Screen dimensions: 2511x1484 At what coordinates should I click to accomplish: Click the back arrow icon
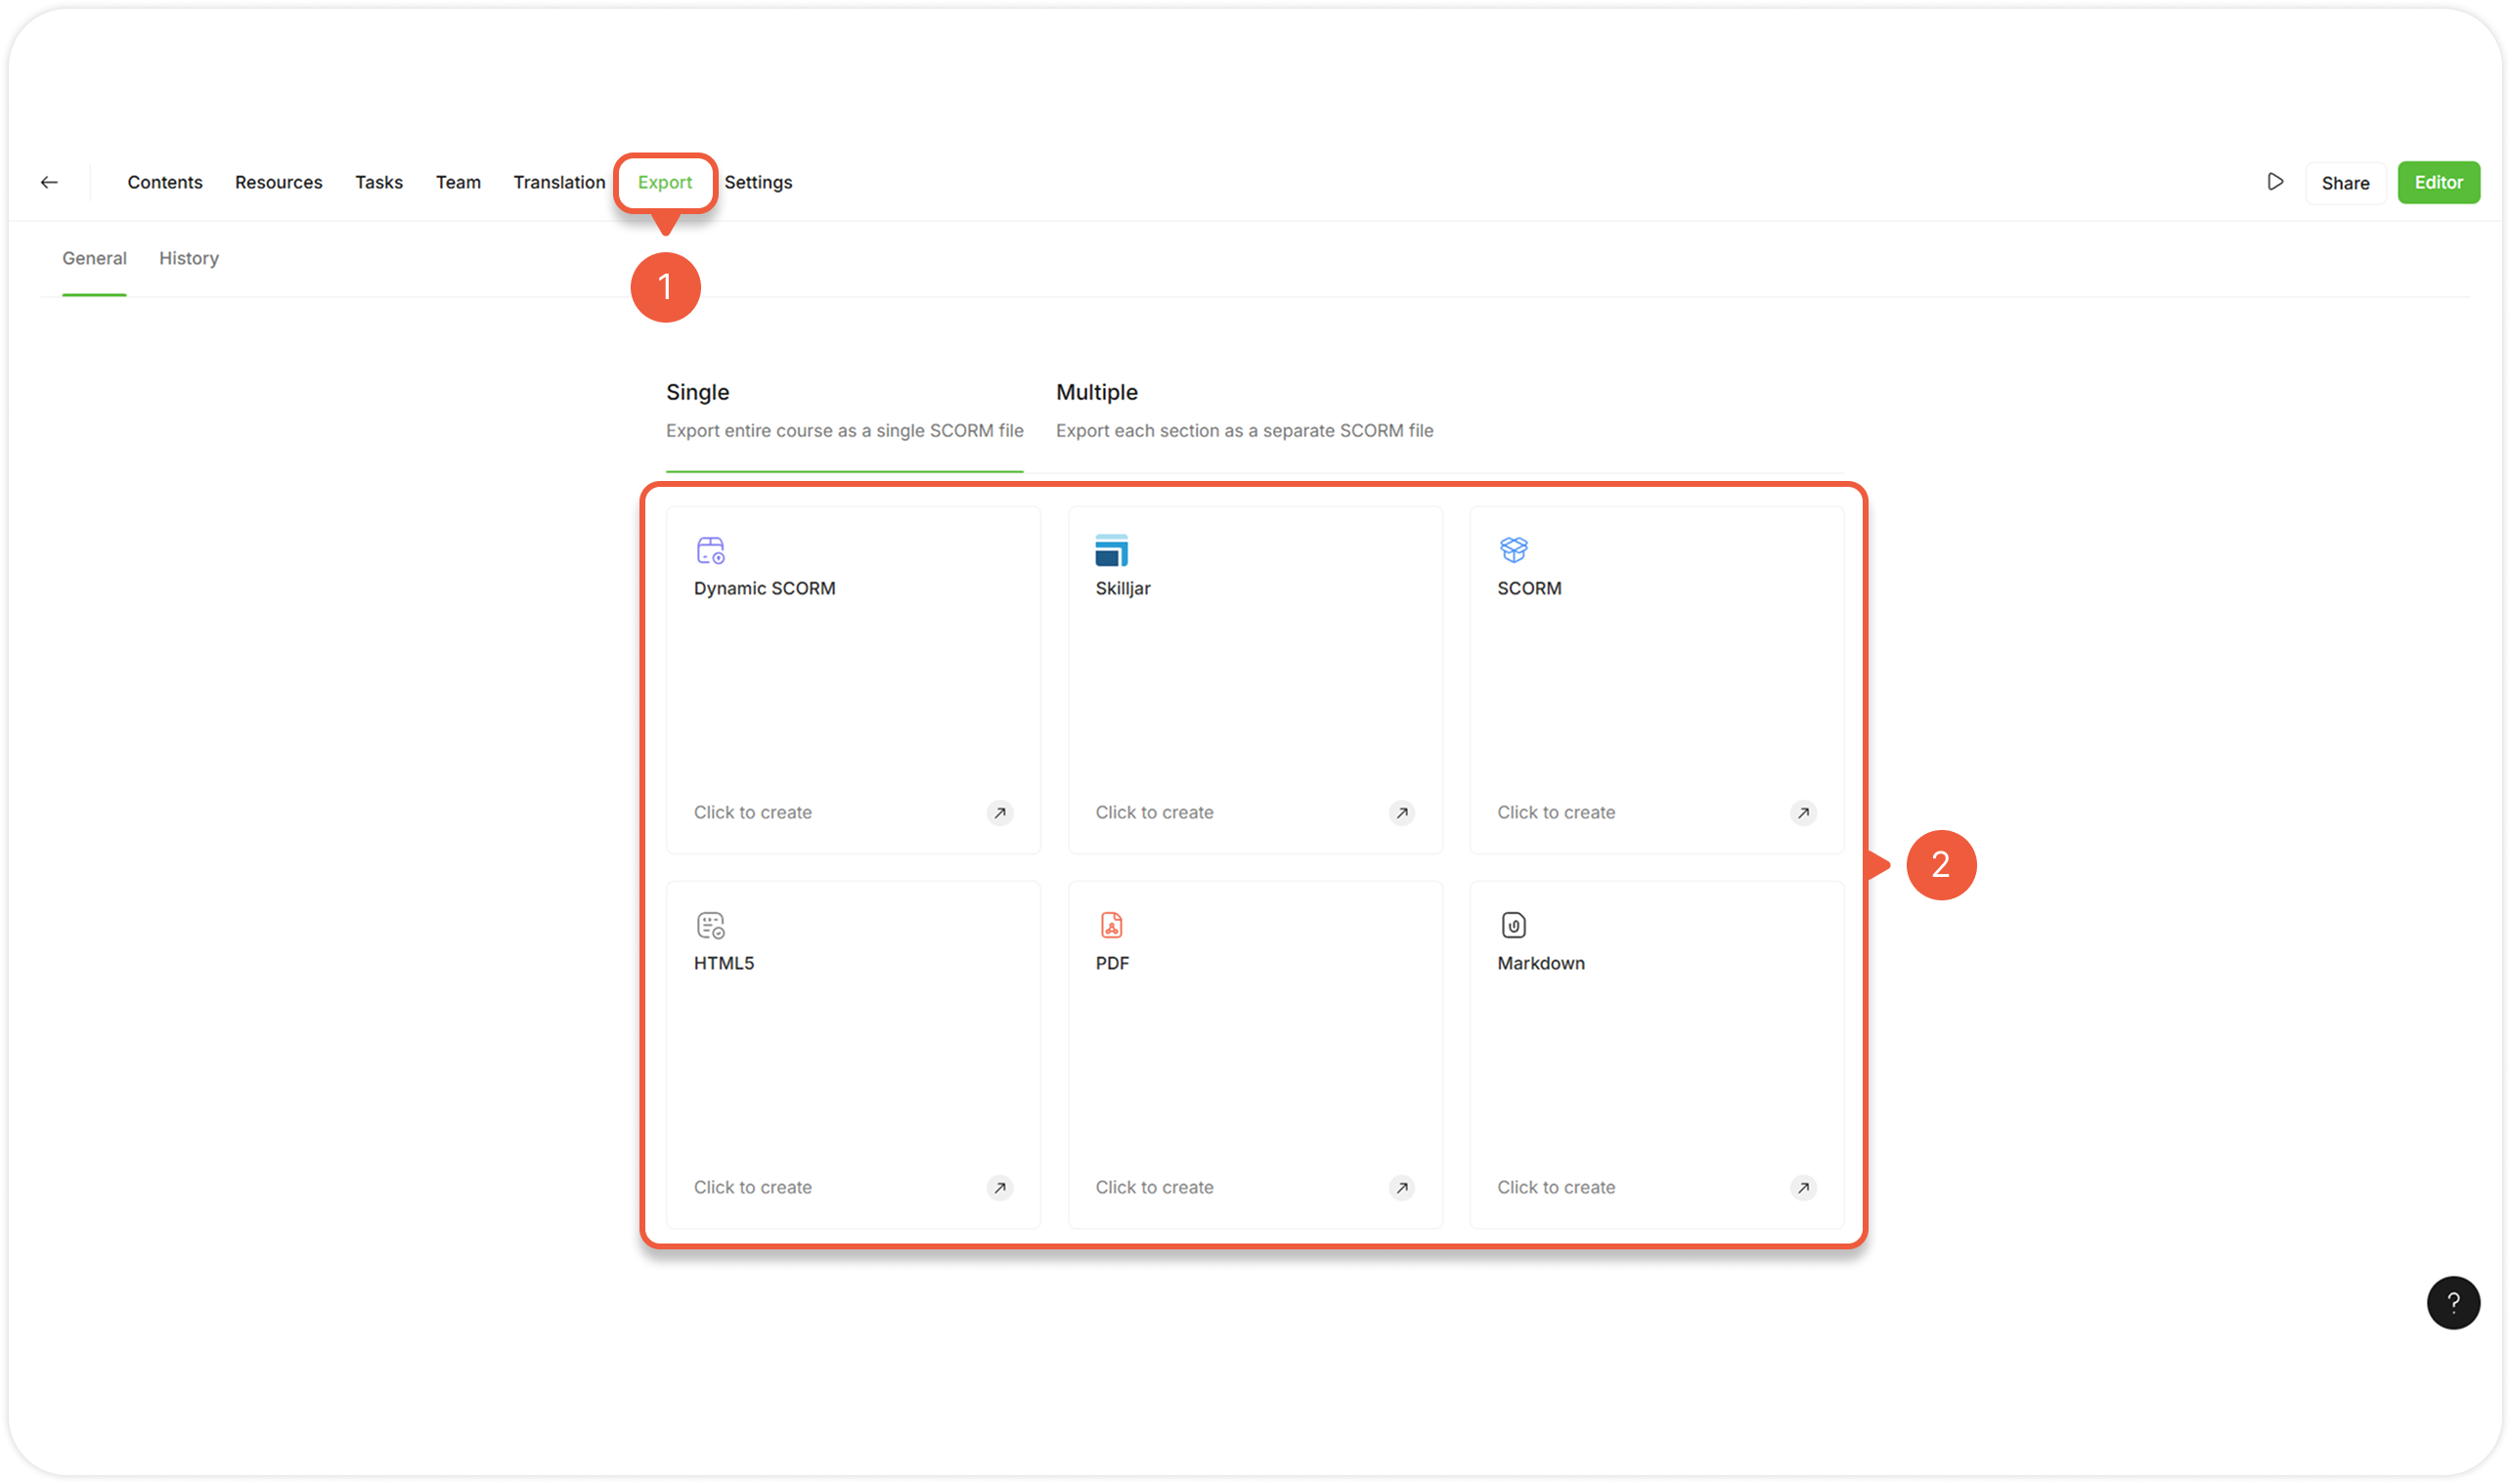click(49, 182)
